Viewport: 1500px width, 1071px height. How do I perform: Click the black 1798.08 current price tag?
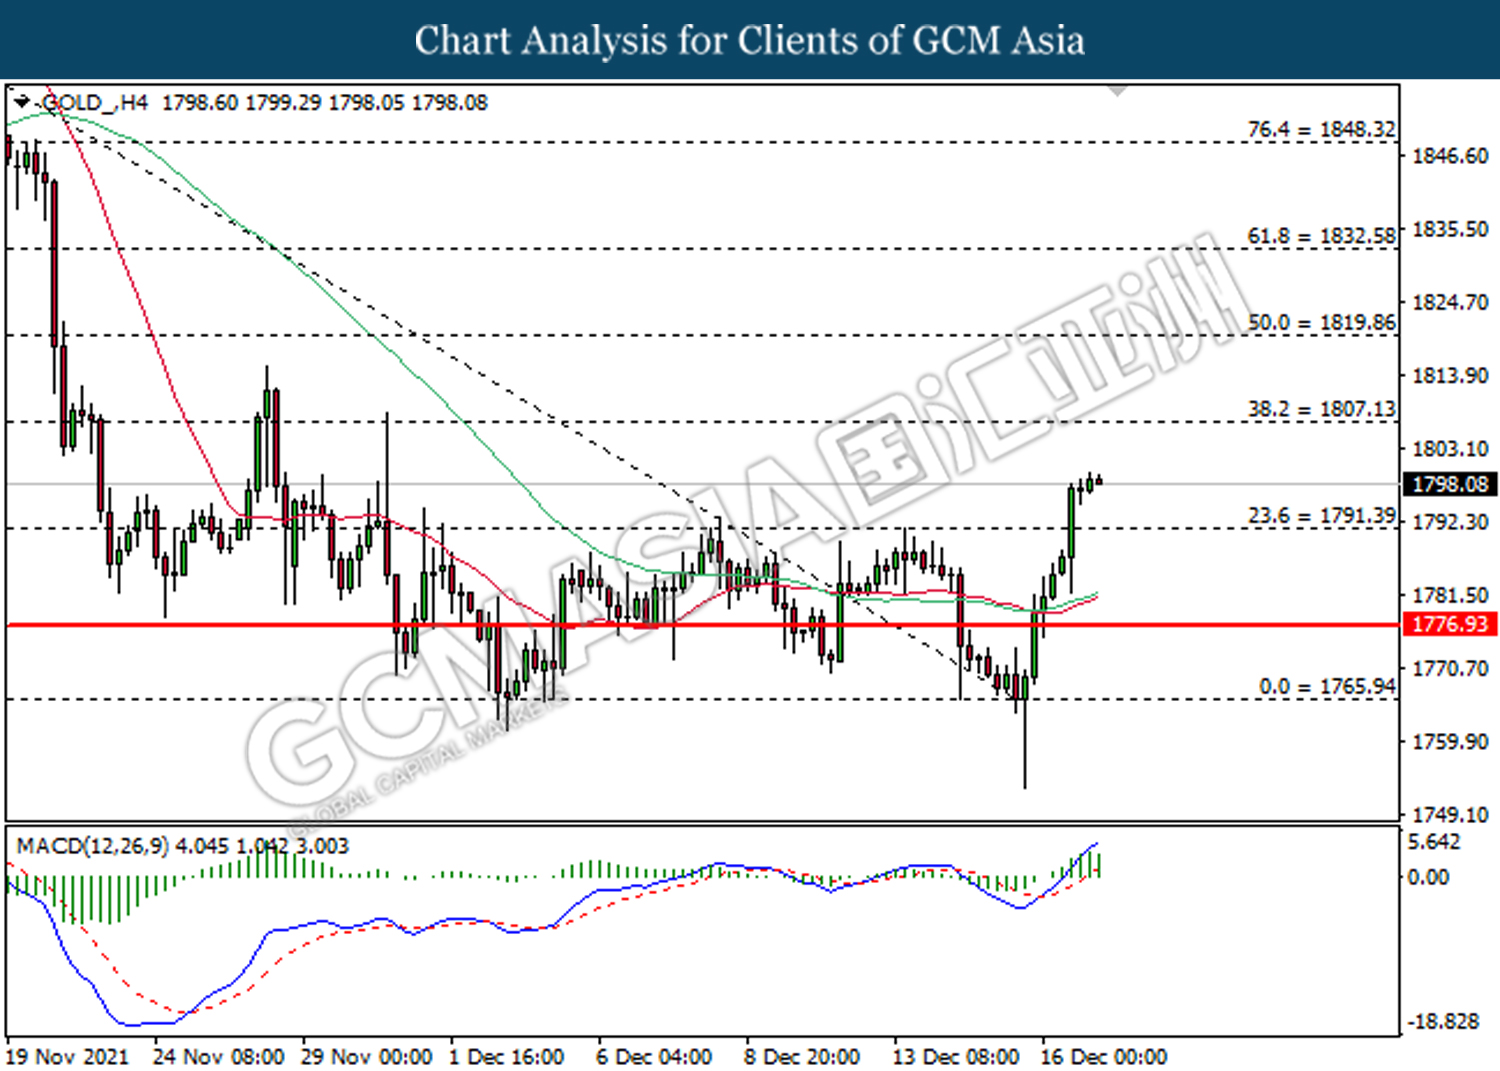tap(1450, 484)
